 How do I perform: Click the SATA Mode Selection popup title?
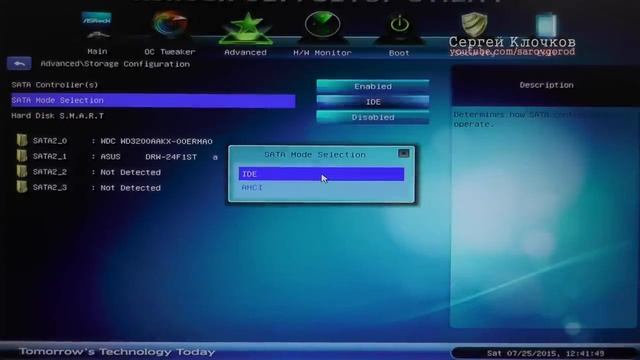point(315,155)
